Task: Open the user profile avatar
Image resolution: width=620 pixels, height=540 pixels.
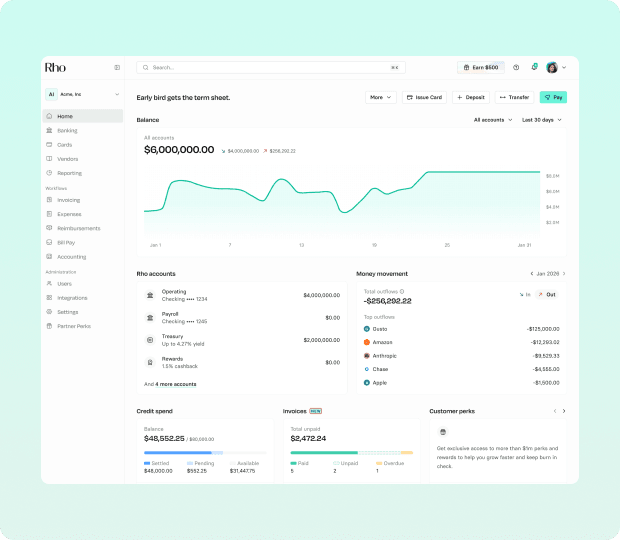Action: (552, 68)
